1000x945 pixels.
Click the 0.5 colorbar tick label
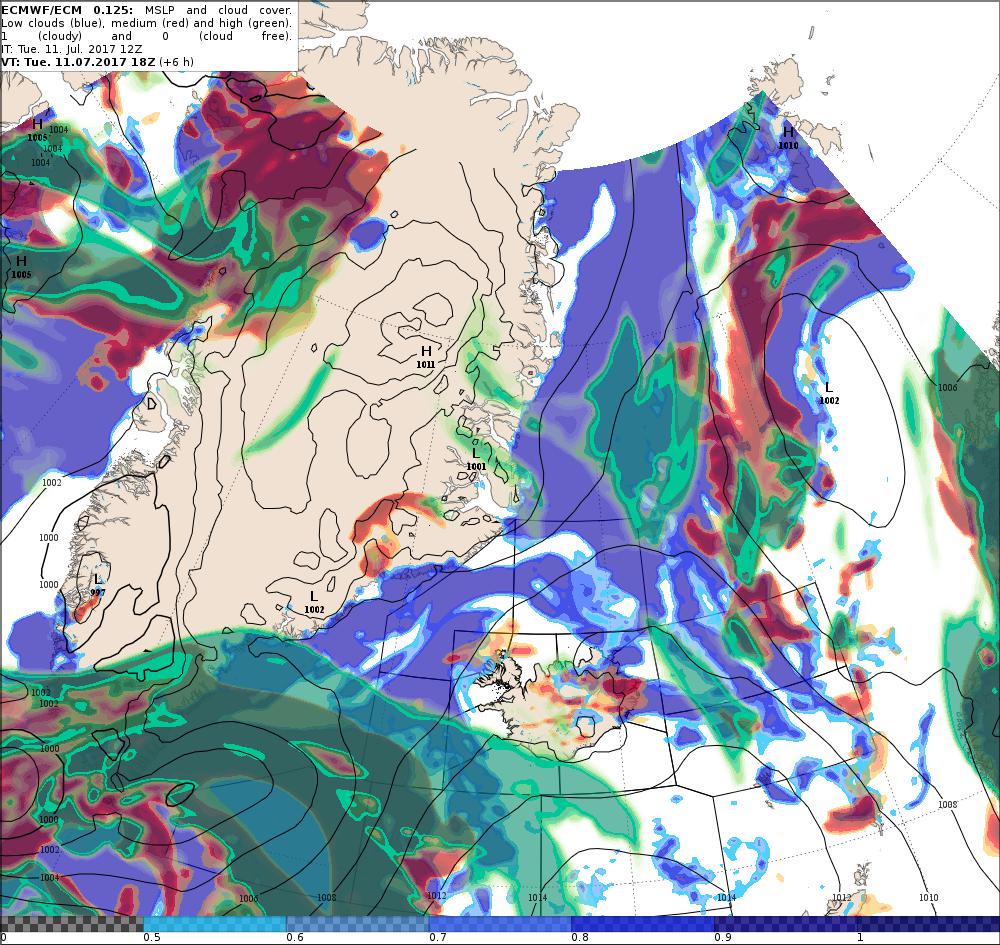tap(152, 937)
